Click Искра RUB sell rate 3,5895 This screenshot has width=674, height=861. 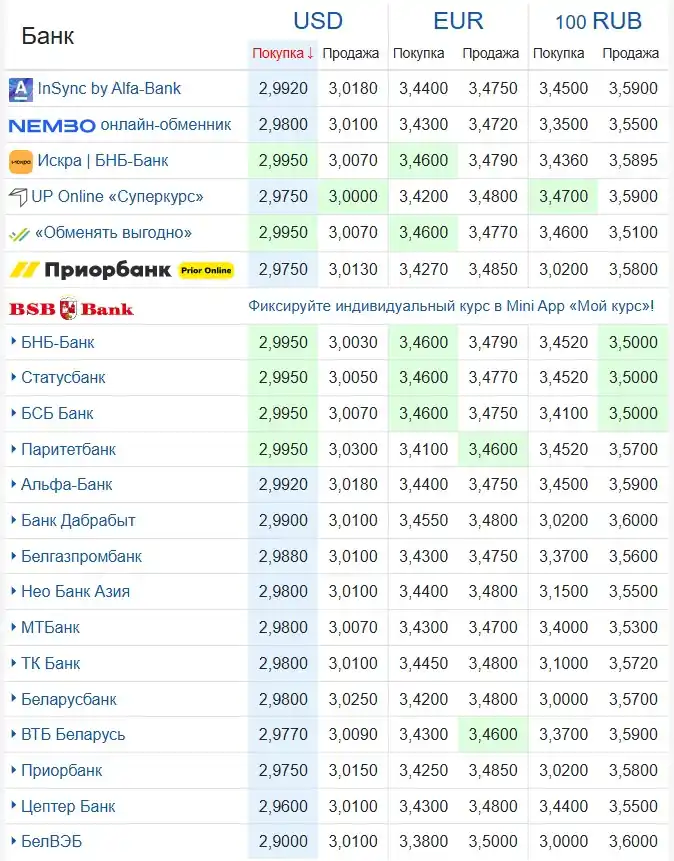coord(633,160)
